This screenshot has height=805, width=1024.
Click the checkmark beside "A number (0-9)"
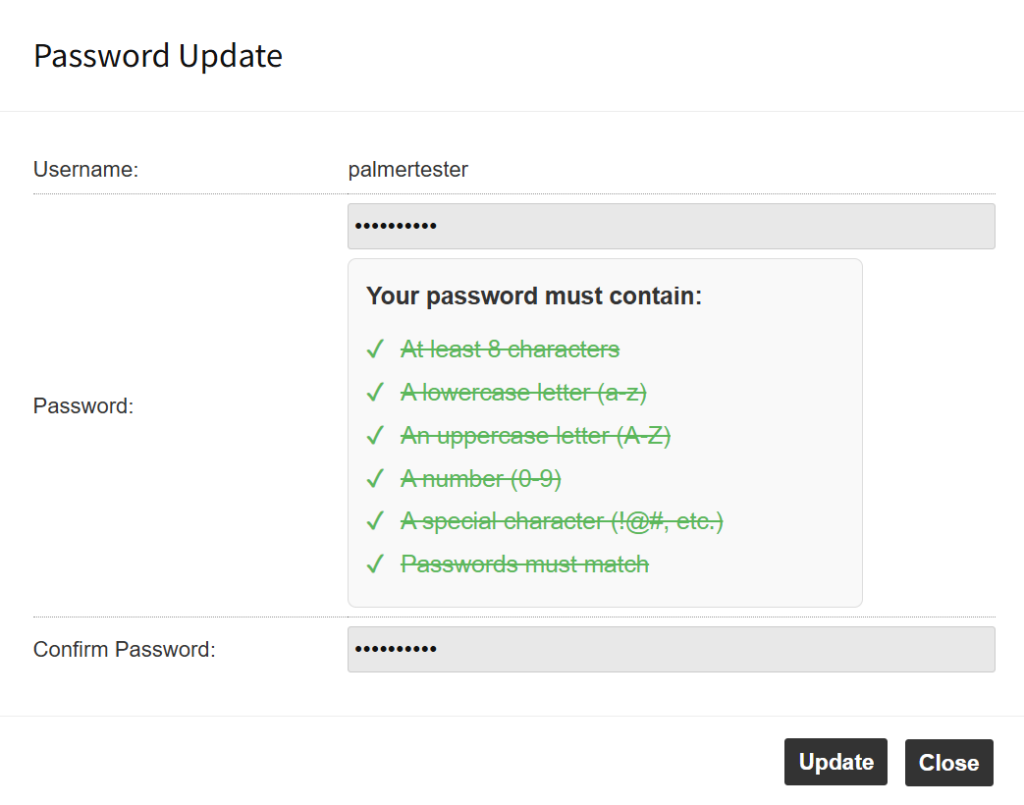coord(376,479)
